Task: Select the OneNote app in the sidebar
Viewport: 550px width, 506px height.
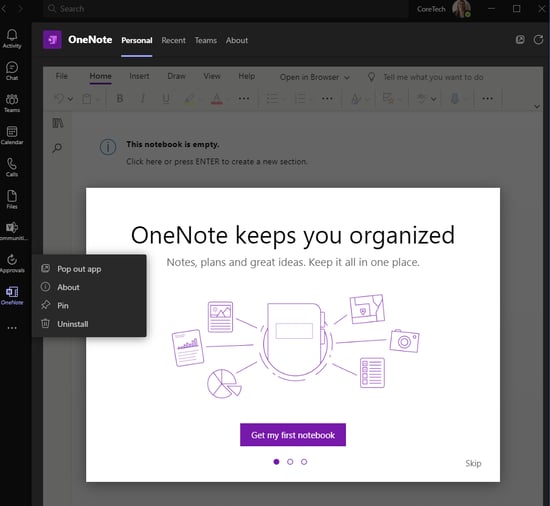Action: (x=12, y=296)
